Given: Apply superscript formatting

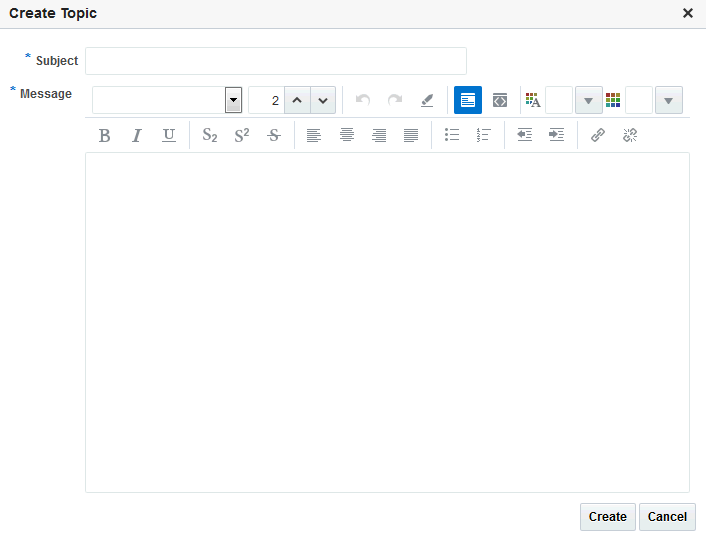Looking at the screenshot, I should coord(242,135).
